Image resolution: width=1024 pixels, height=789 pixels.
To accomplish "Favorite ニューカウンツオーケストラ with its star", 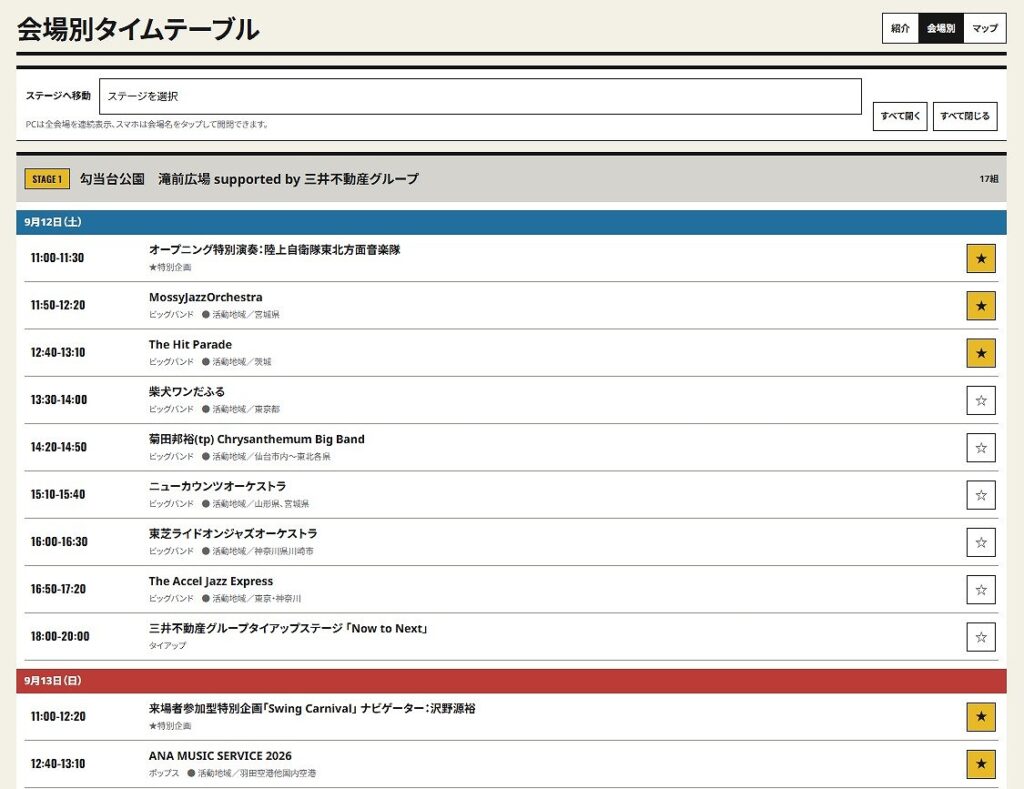I will (981, 495).
